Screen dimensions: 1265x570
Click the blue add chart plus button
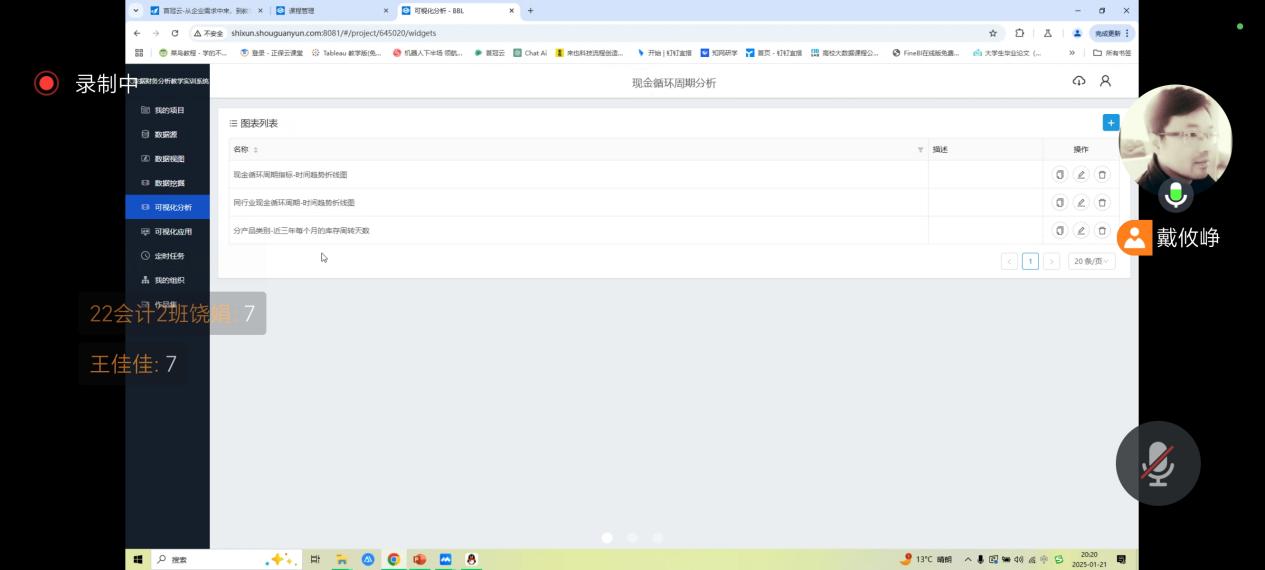tap(1110, 122)
